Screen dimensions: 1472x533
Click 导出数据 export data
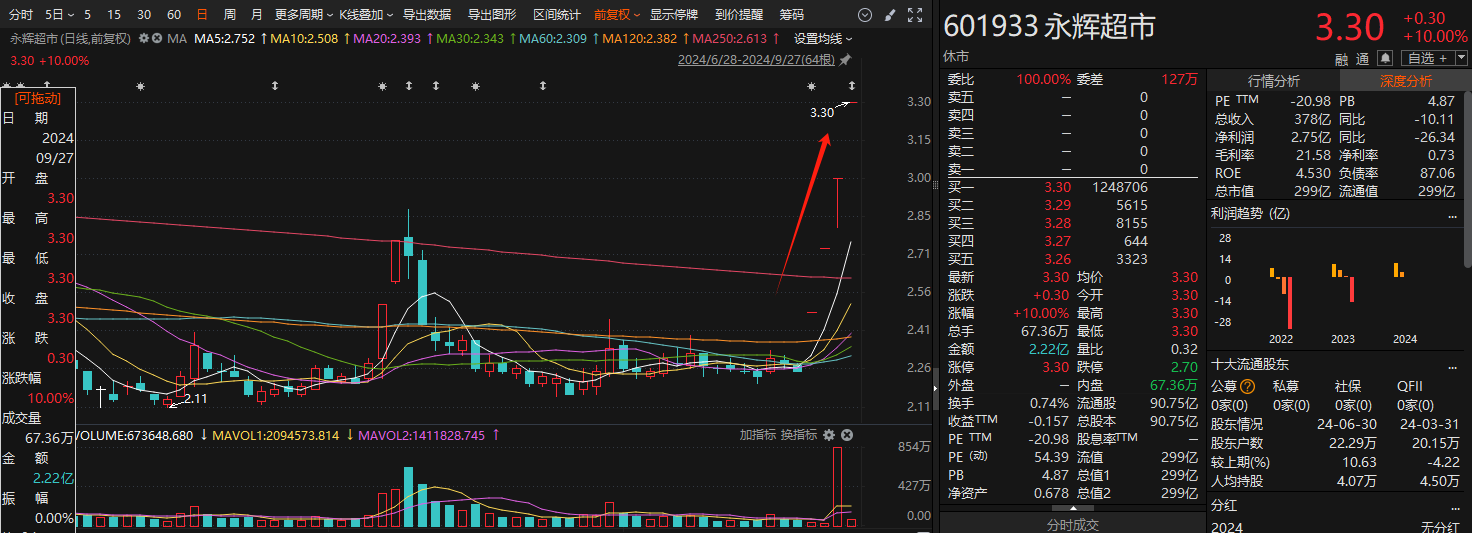pos(427,15)
